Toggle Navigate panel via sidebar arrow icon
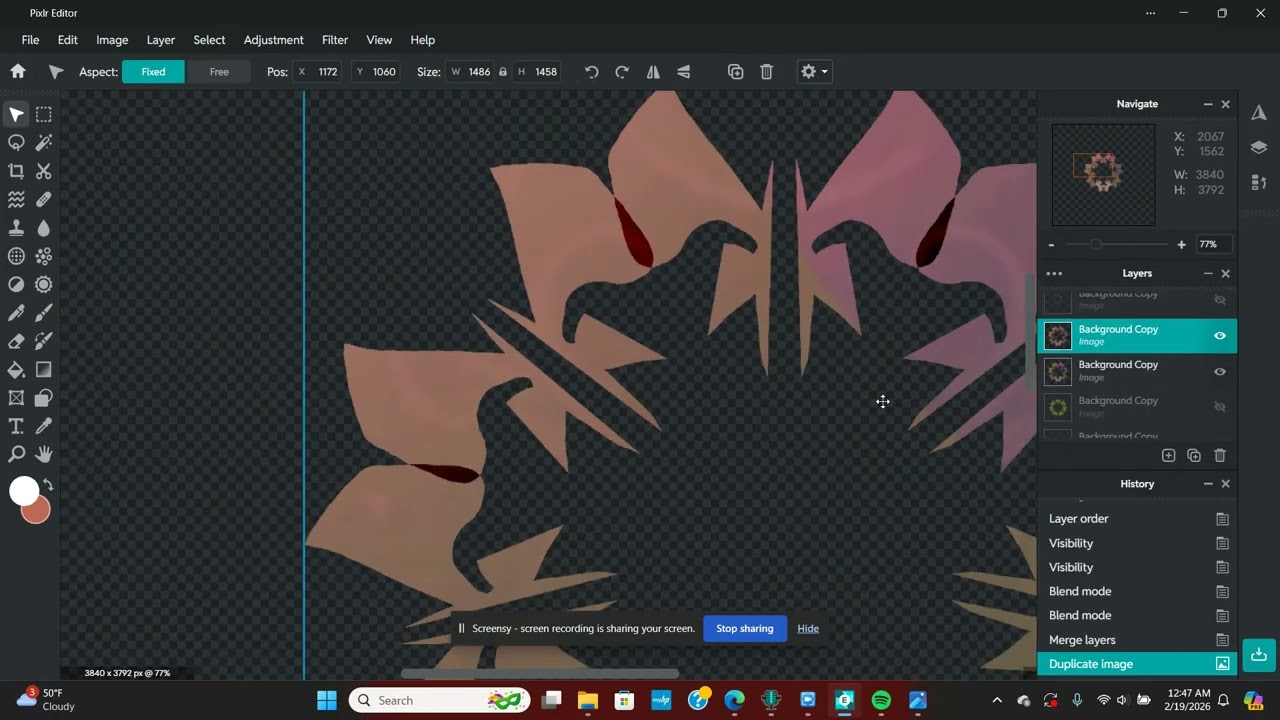The height and width of the screenshot is (720, 1280). [1259, 113]
